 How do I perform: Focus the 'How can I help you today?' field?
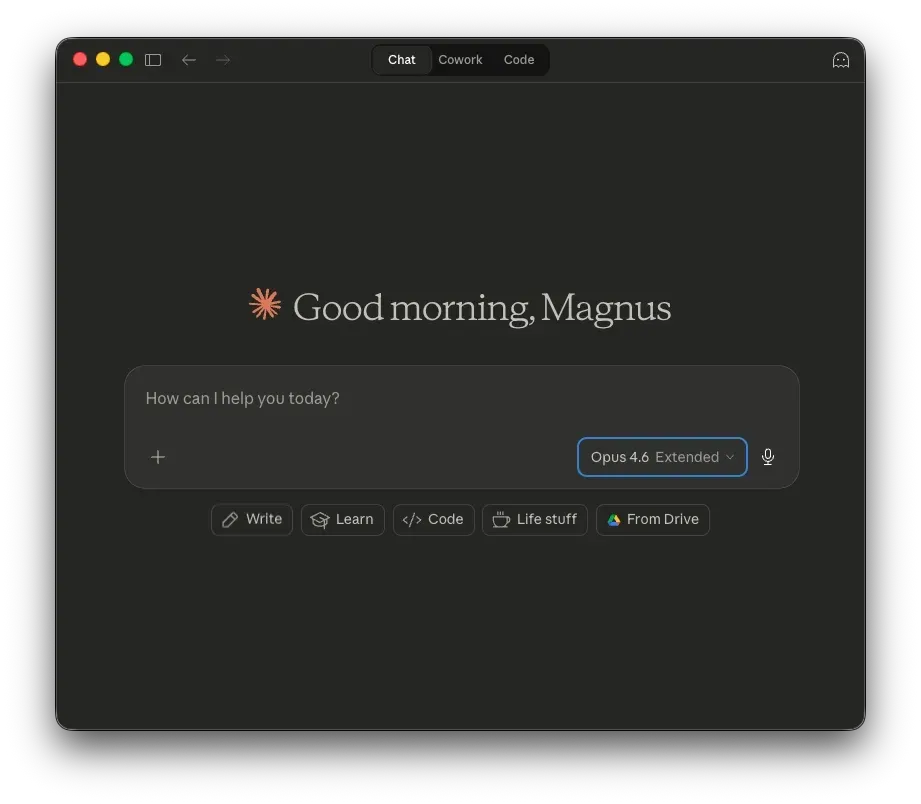click(x=462, y=399)
